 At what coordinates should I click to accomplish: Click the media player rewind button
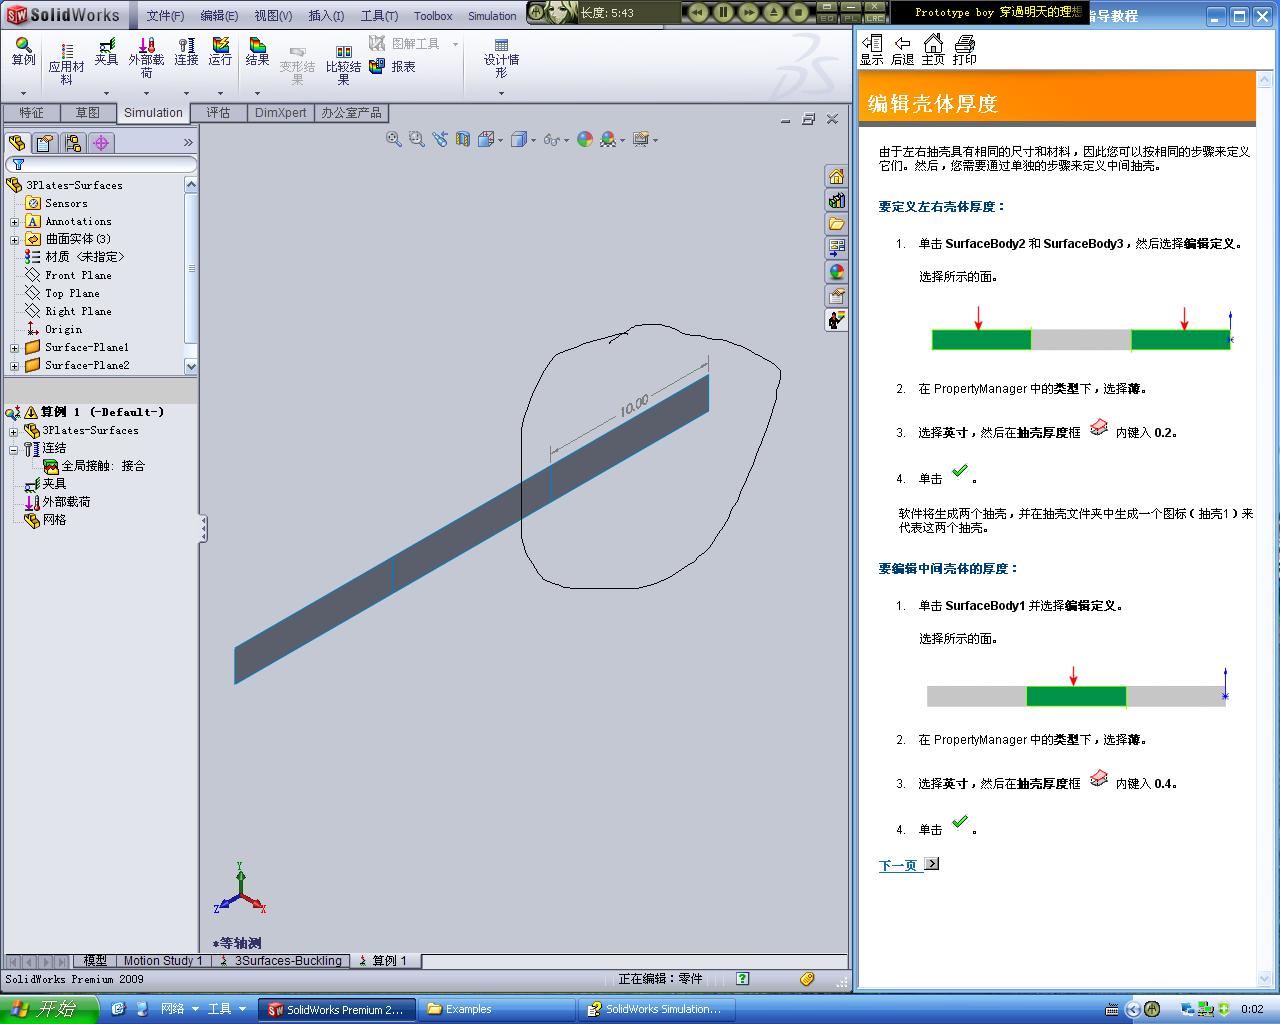(x=698, y=13)
